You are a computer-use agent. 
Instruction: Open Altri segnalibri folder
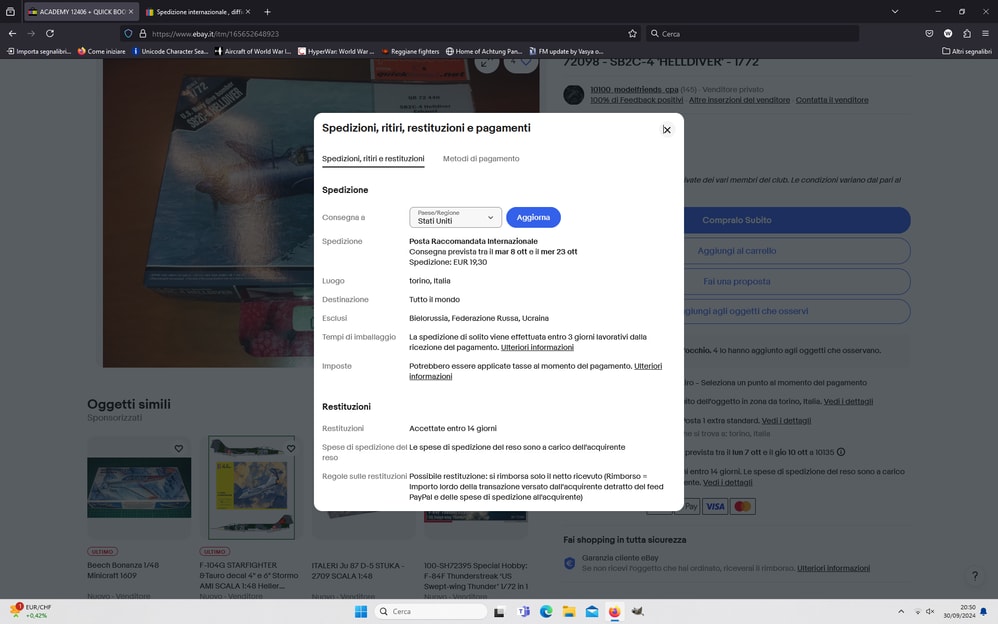(967, 51)
